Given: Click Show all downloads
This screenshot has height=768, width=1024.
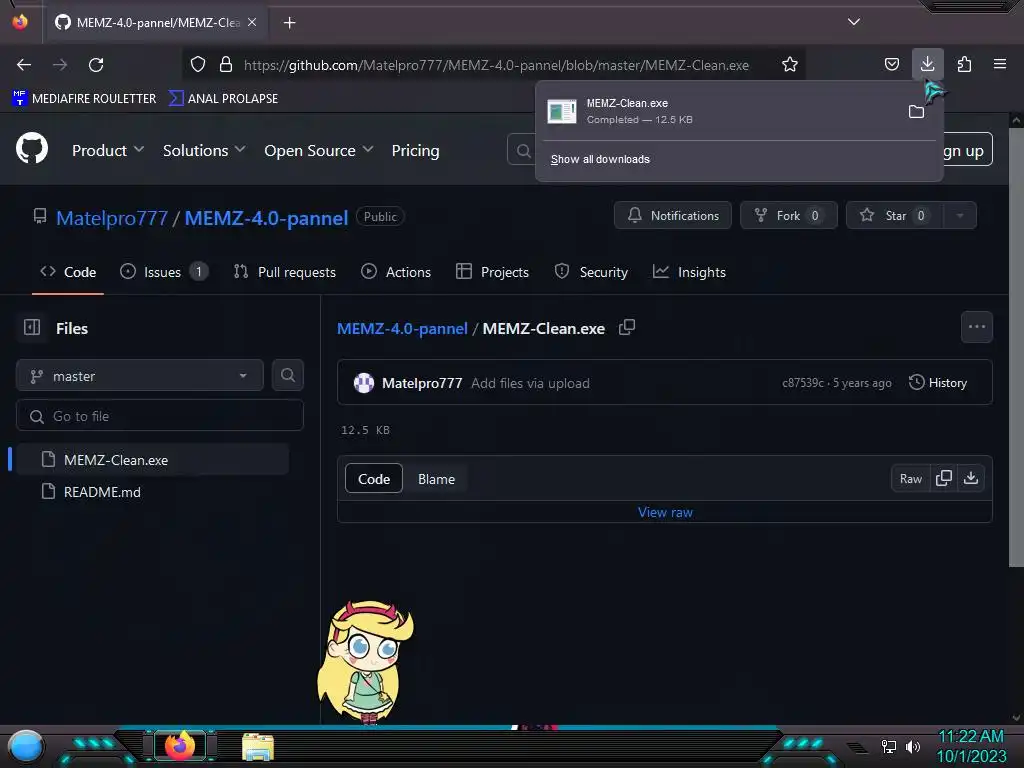Looking at the screenshot, I should 600,159.
